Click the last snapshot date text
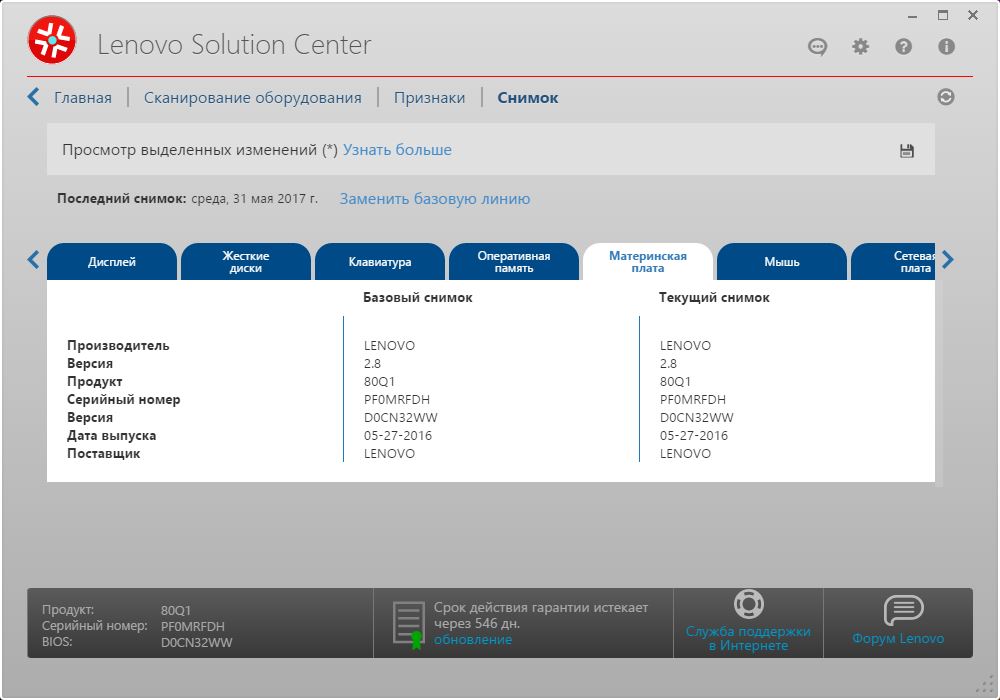Screen dimensions: 1000x700 [254, 198]
